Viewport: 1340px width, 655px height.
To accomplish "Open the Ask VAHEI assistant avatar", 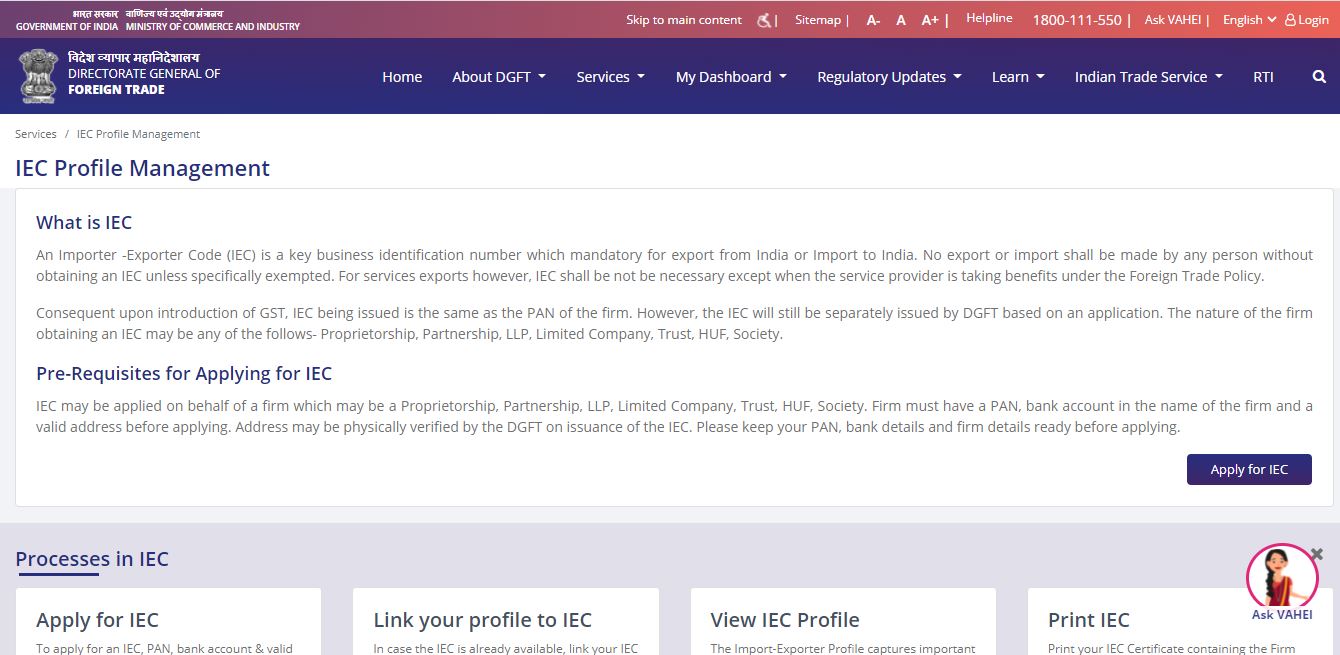I will pos(1281,576).
